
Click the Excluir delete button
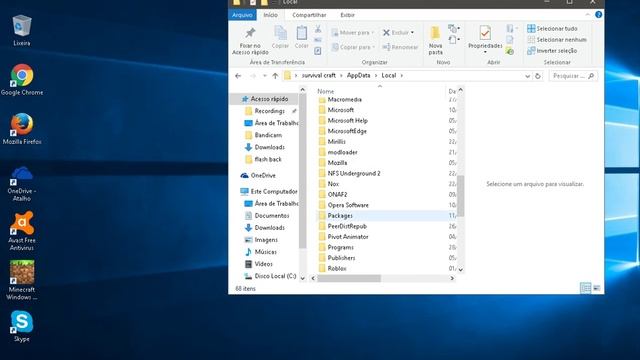point(398,32)
